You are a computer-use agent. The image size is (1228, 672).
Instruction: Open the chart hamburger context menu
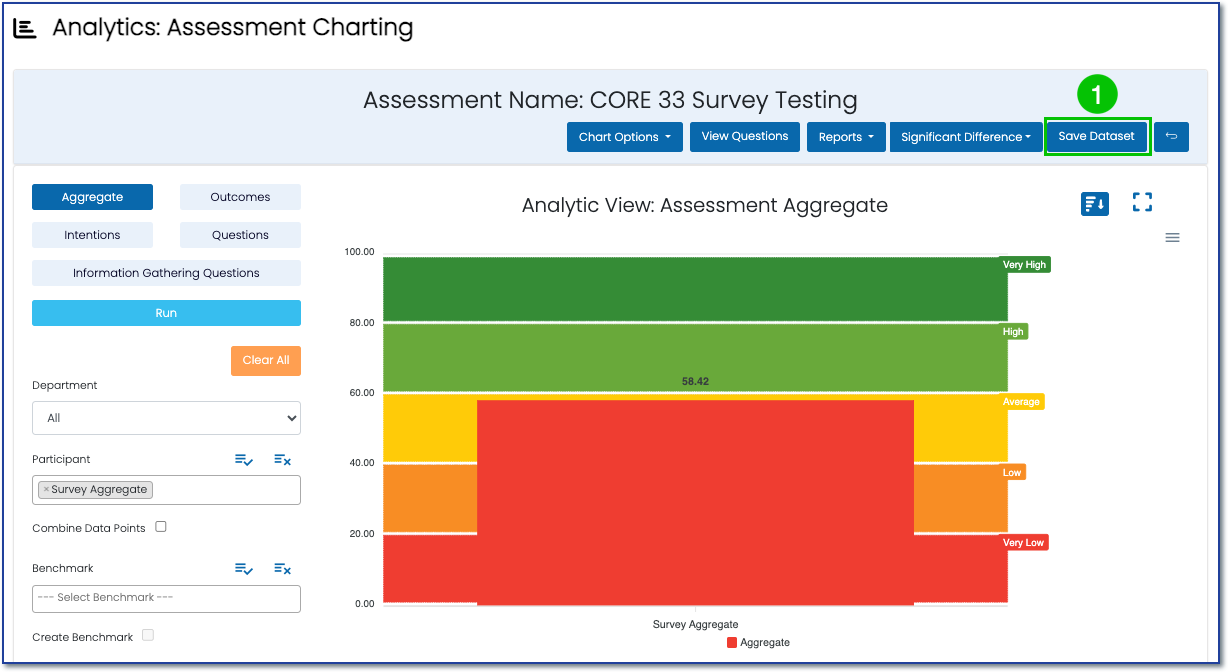[1173, 238]
